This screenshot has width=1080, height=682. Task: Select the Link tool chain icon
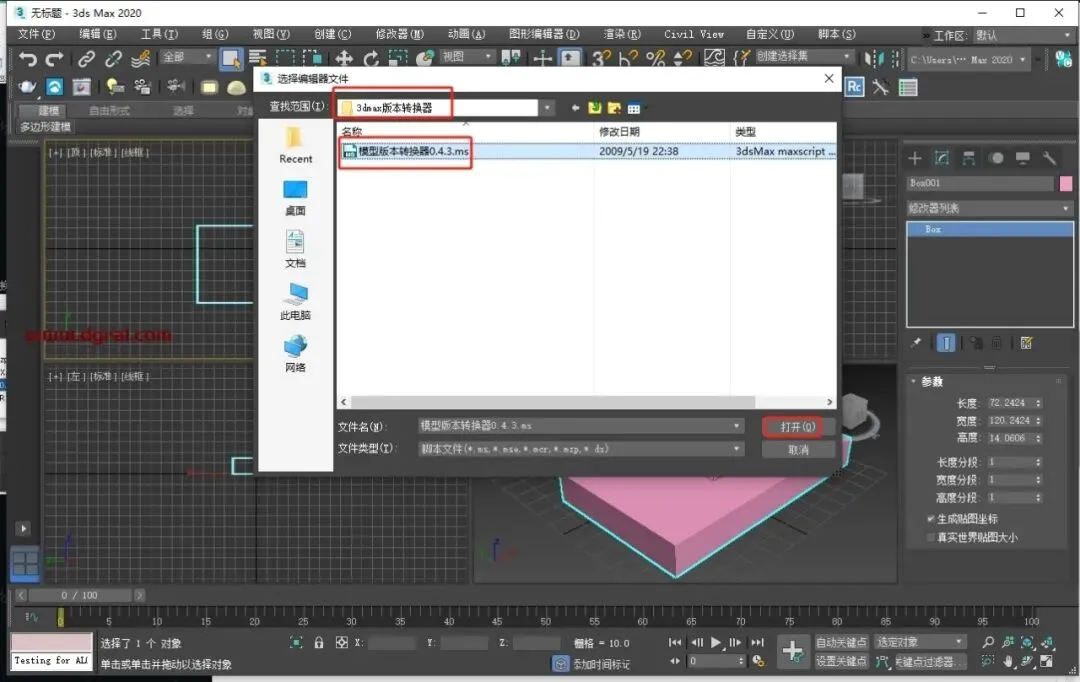coord(86,59)
